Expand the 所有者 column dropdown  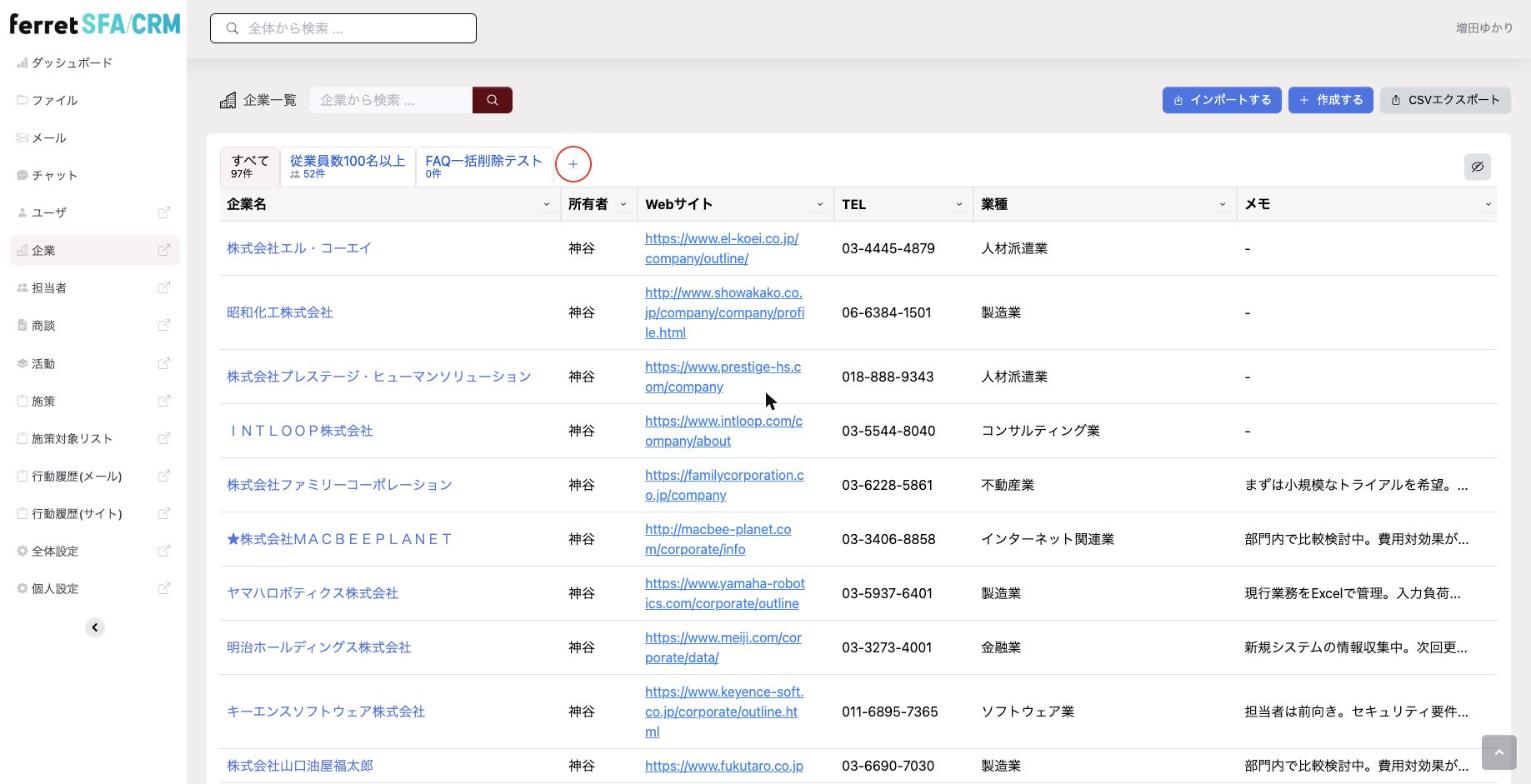pyautogui.click(x=623, y=204)
